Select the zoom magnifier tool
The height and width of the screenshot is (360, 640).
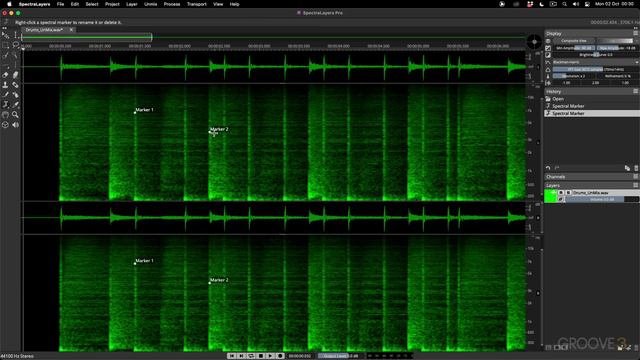pyautogui.click(x=16, y=115)
